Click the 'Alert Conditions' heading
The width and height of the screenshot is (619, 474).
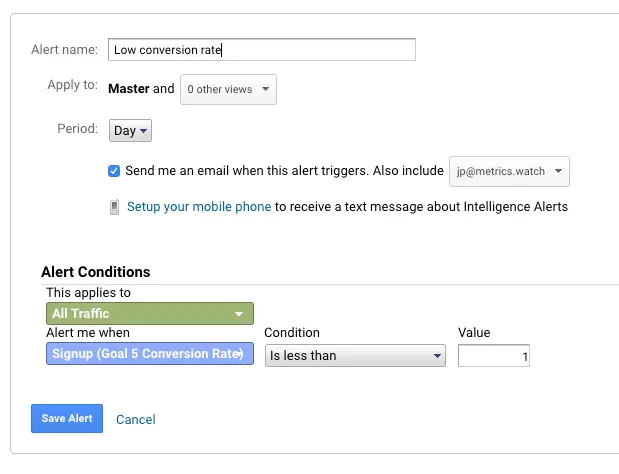click(x=96, y=272)
